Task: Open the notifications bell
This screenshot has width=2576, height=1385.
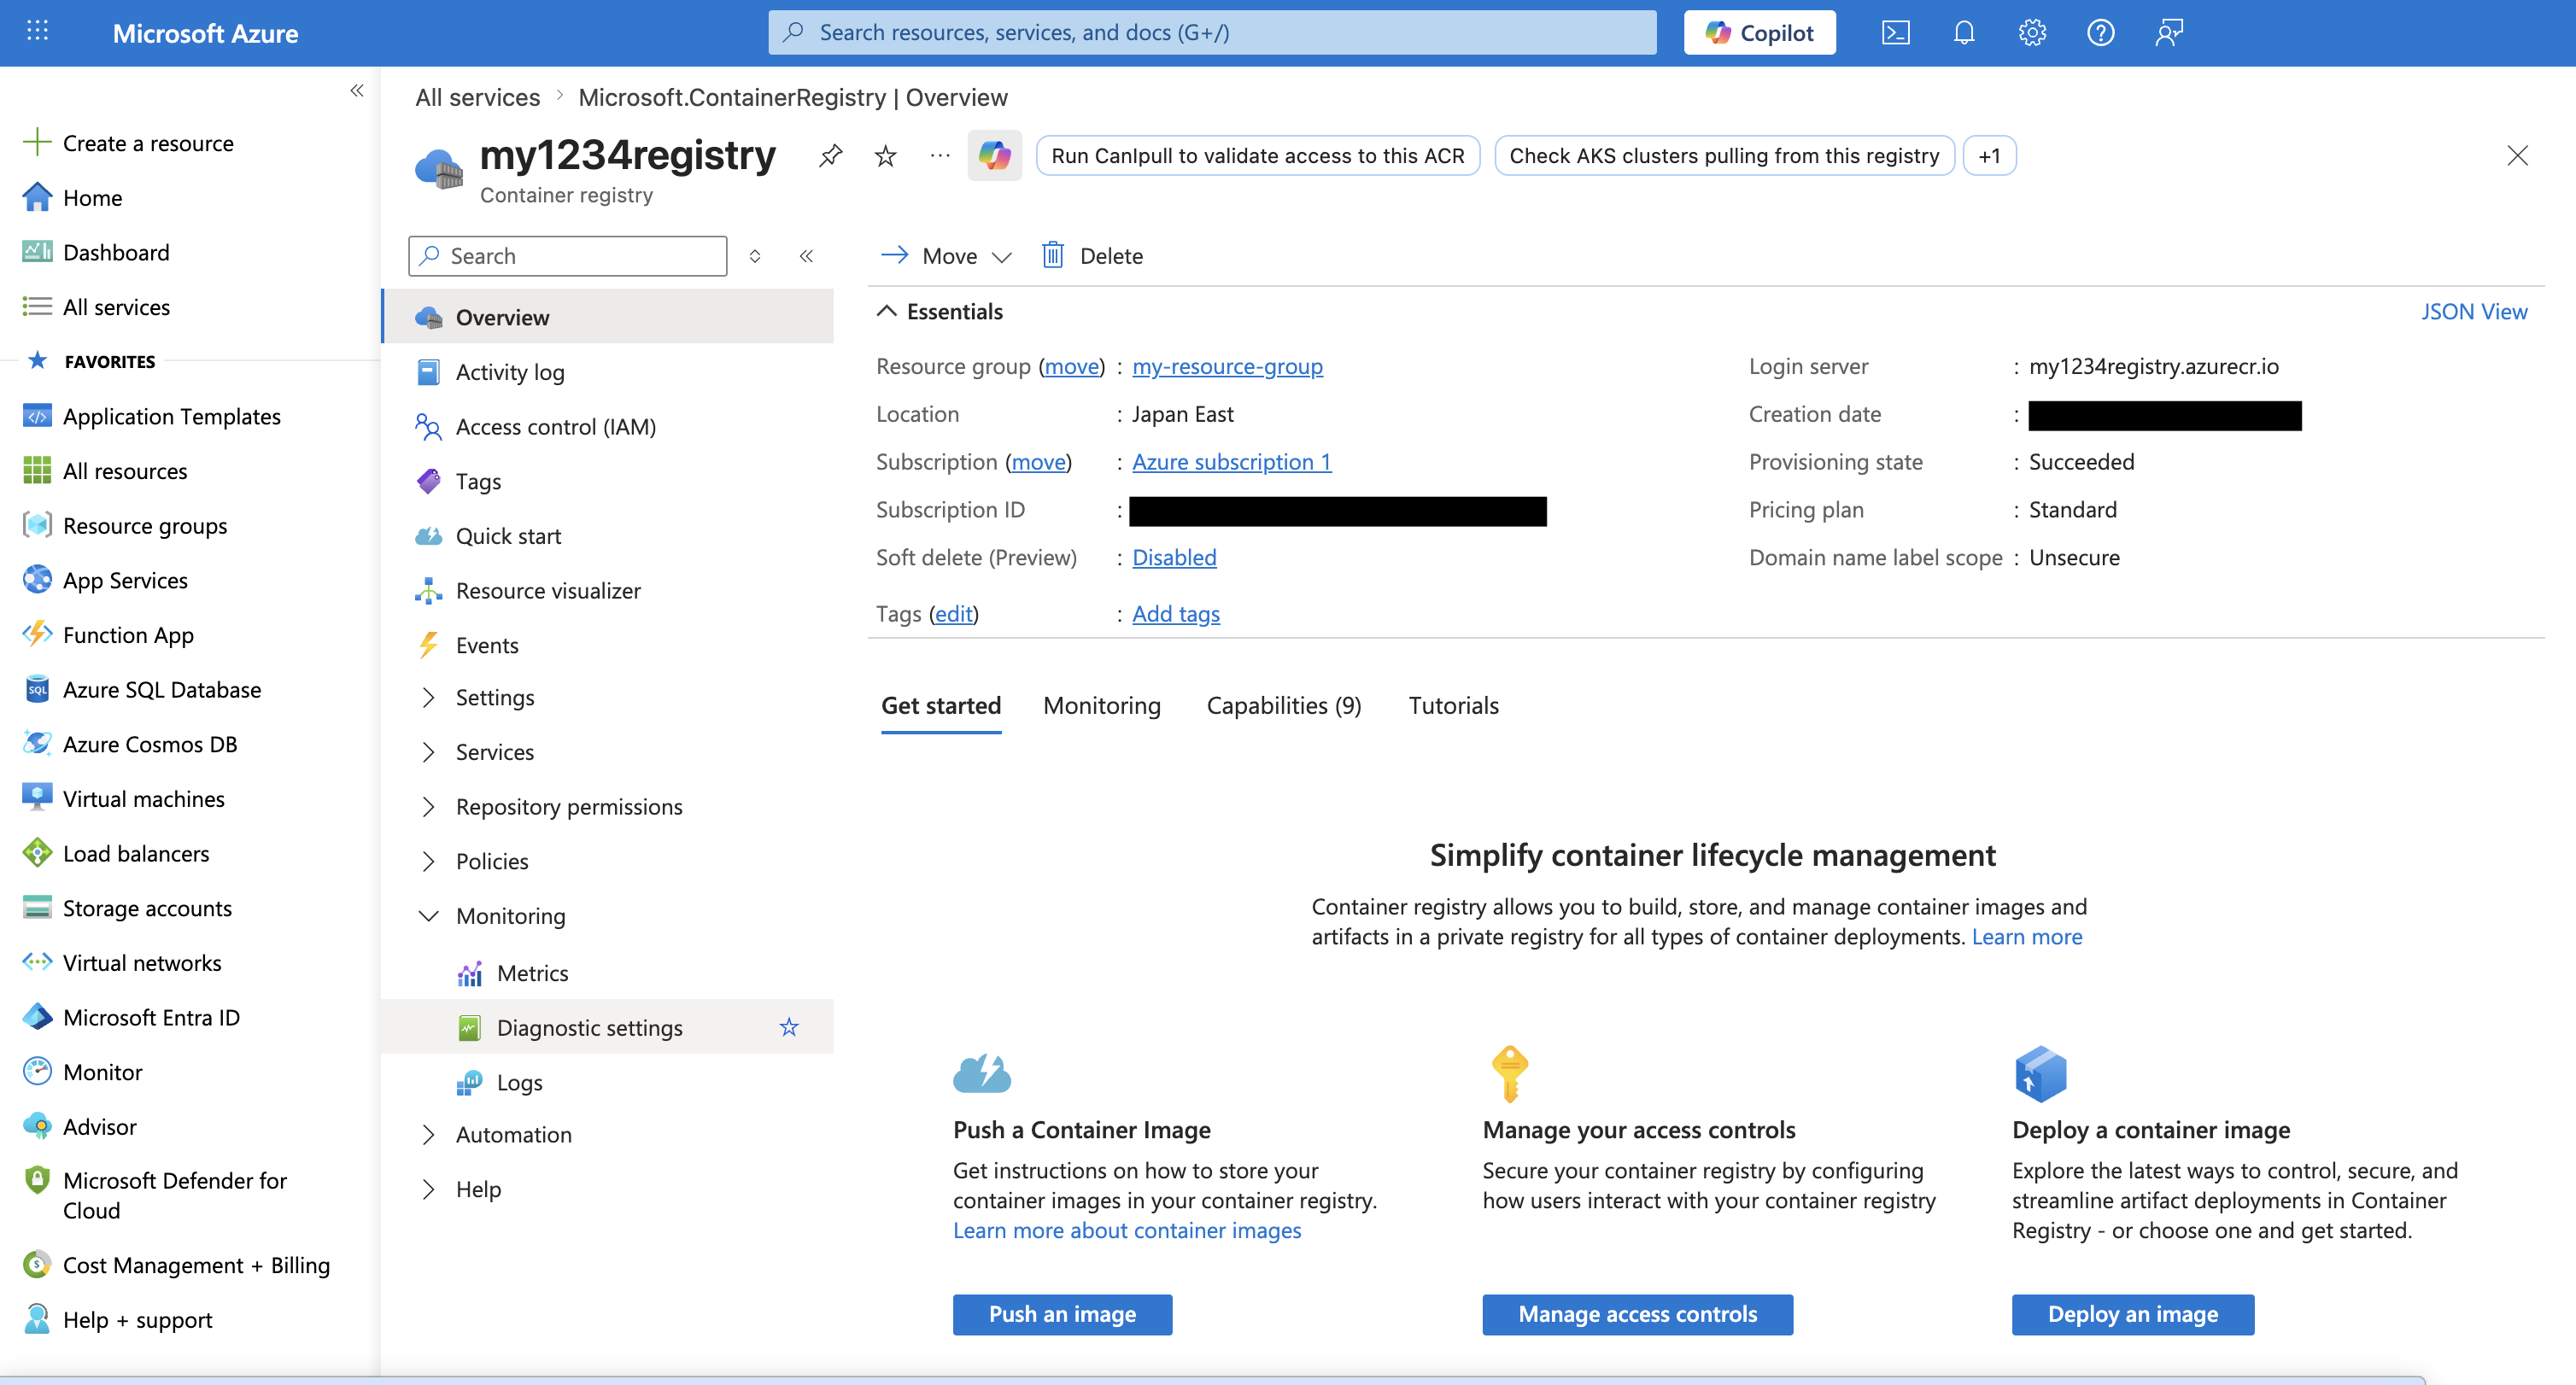Action: pos(1963,33)
